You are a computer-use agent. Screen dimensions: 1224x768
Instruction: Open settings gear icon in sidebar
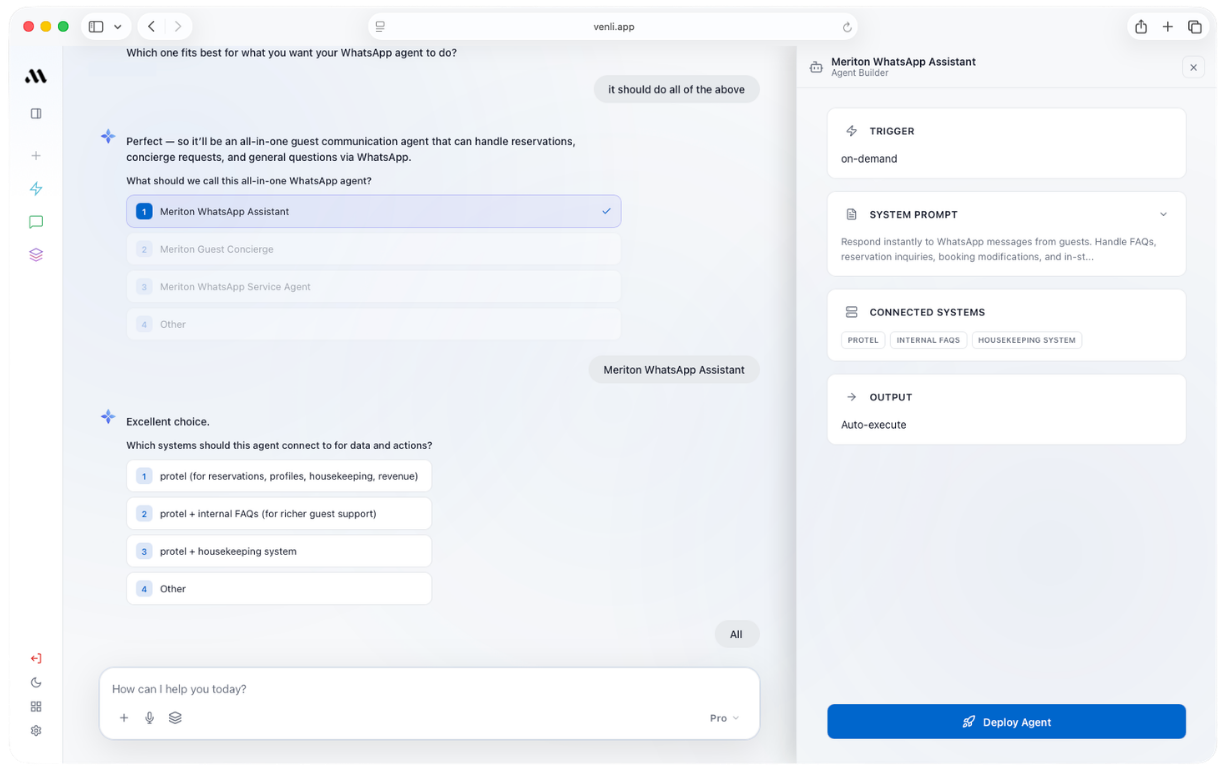36,731
